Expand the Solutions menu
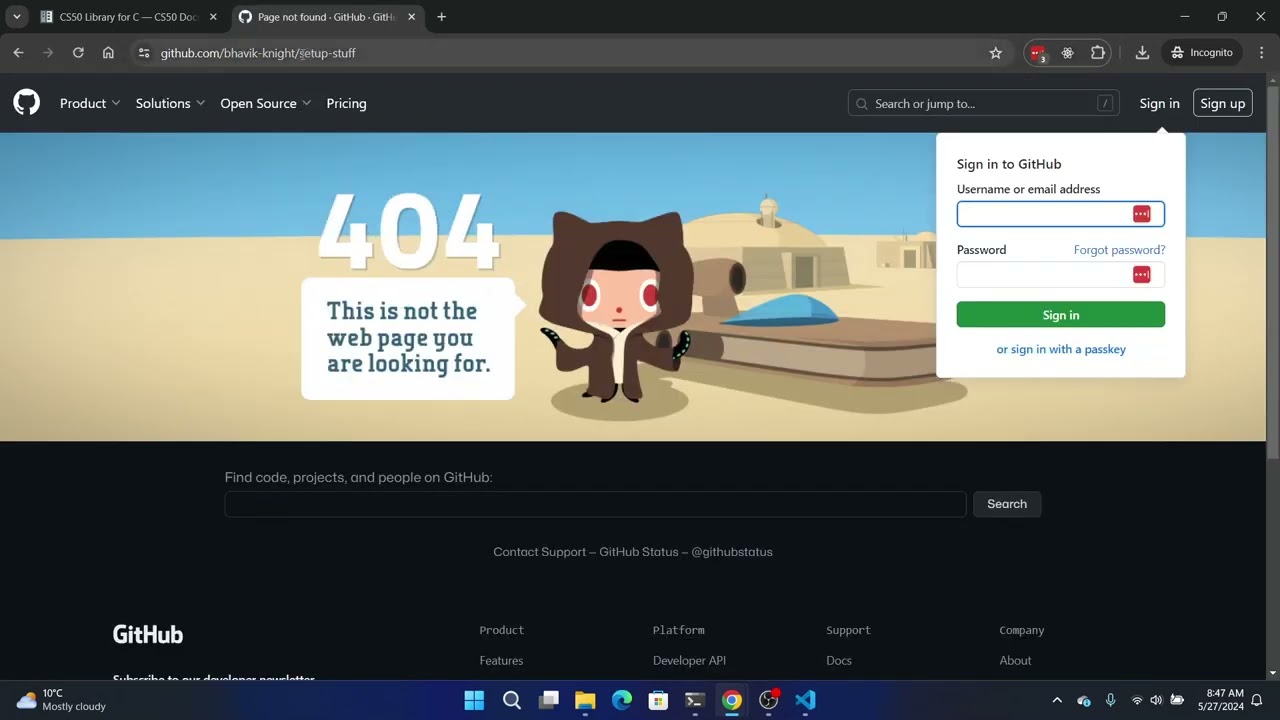The width and height of the screenshot is (1280, 720). point(170,103)
